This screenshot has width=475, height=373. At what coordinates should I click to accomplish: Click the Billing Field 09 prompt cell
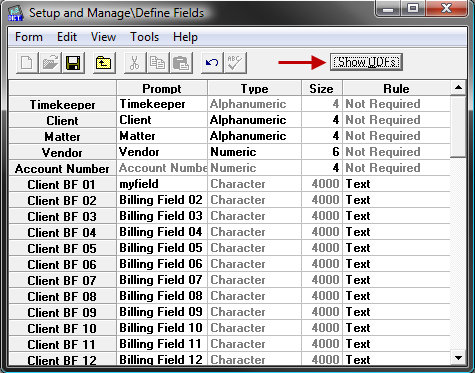162,312
